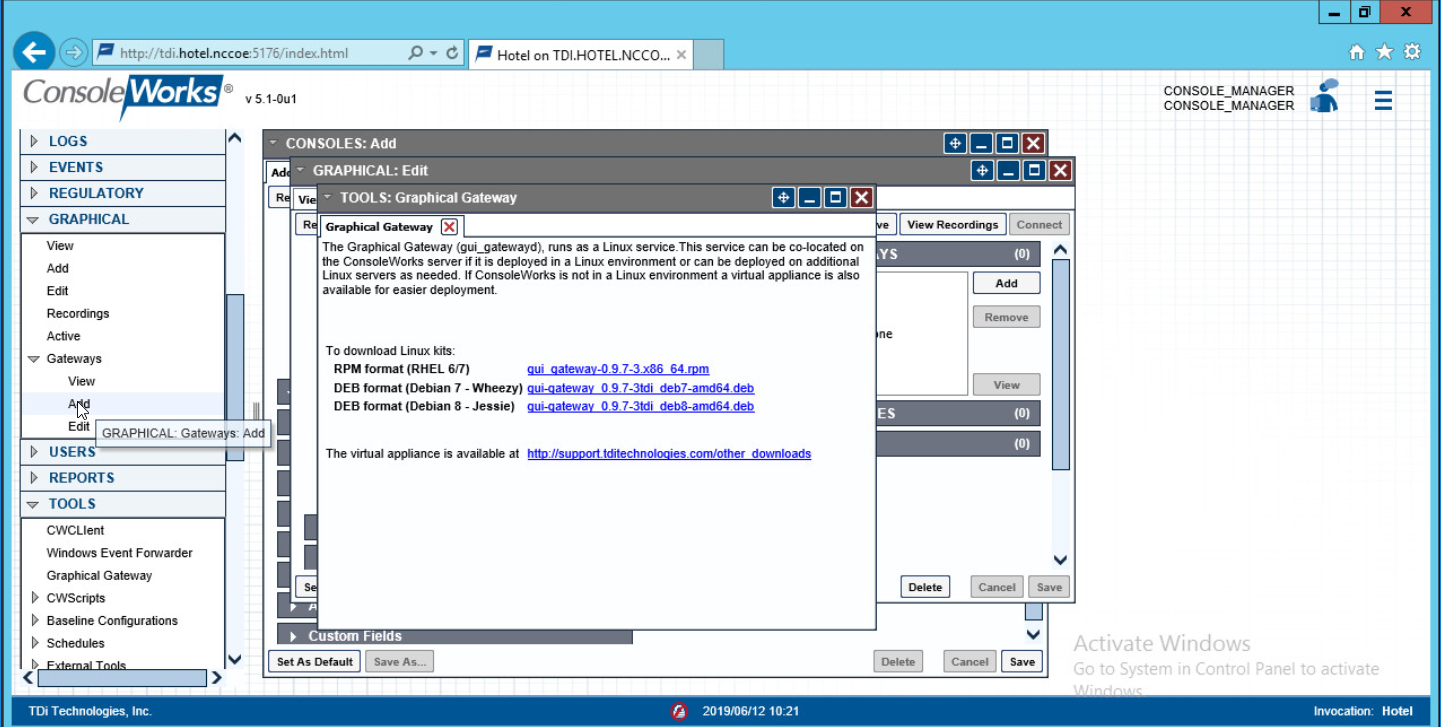Collapse the TOOLS menu section
This screenshot has height=727, width=1441.
(34, 505)
